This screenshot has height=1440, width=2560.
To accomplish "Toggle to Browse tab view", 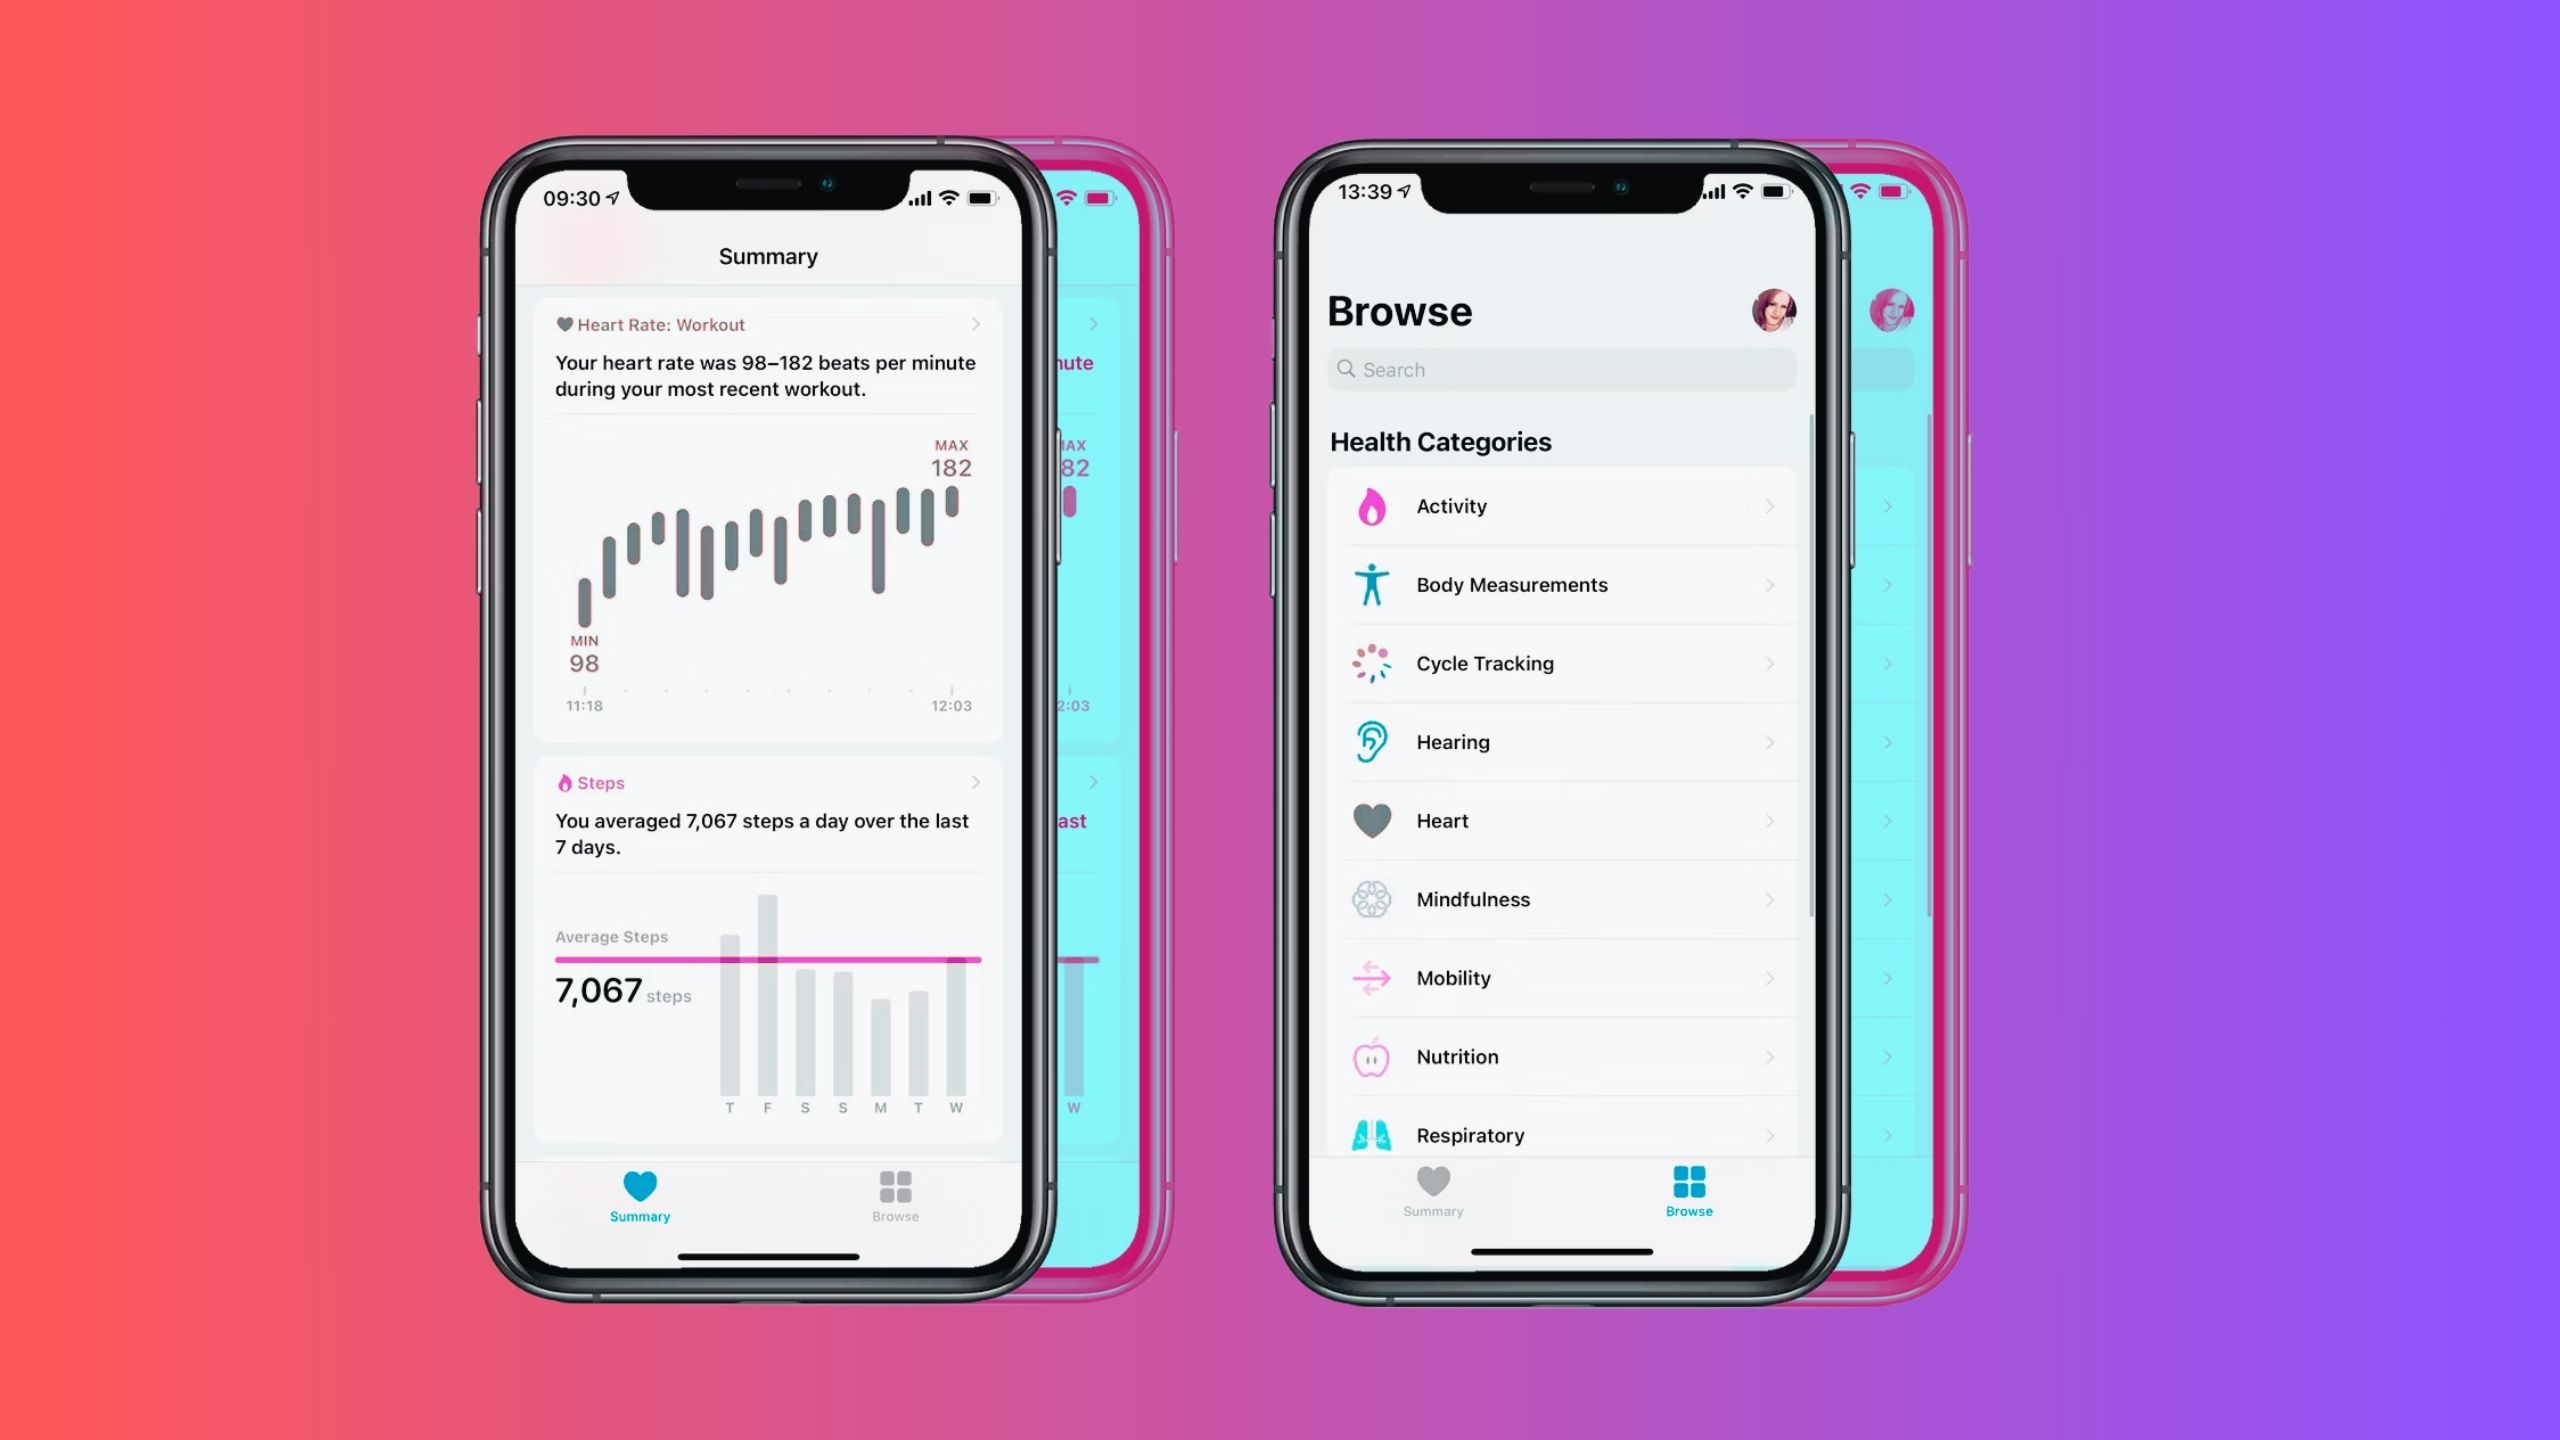I will (895, 1194).
